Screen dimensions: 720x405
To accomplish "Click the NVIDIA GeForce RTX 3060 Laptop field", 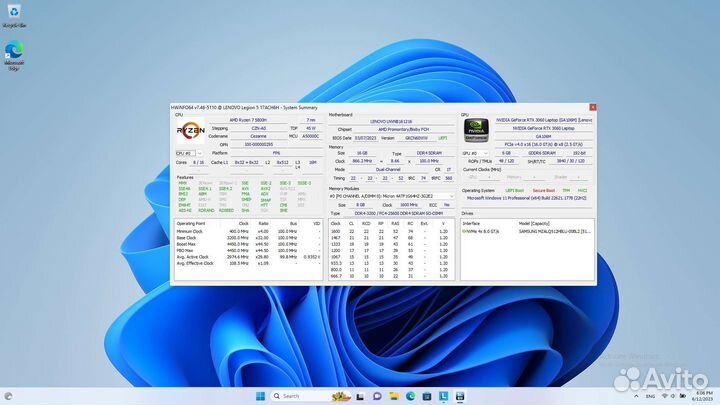I will [x=544, y=129].
